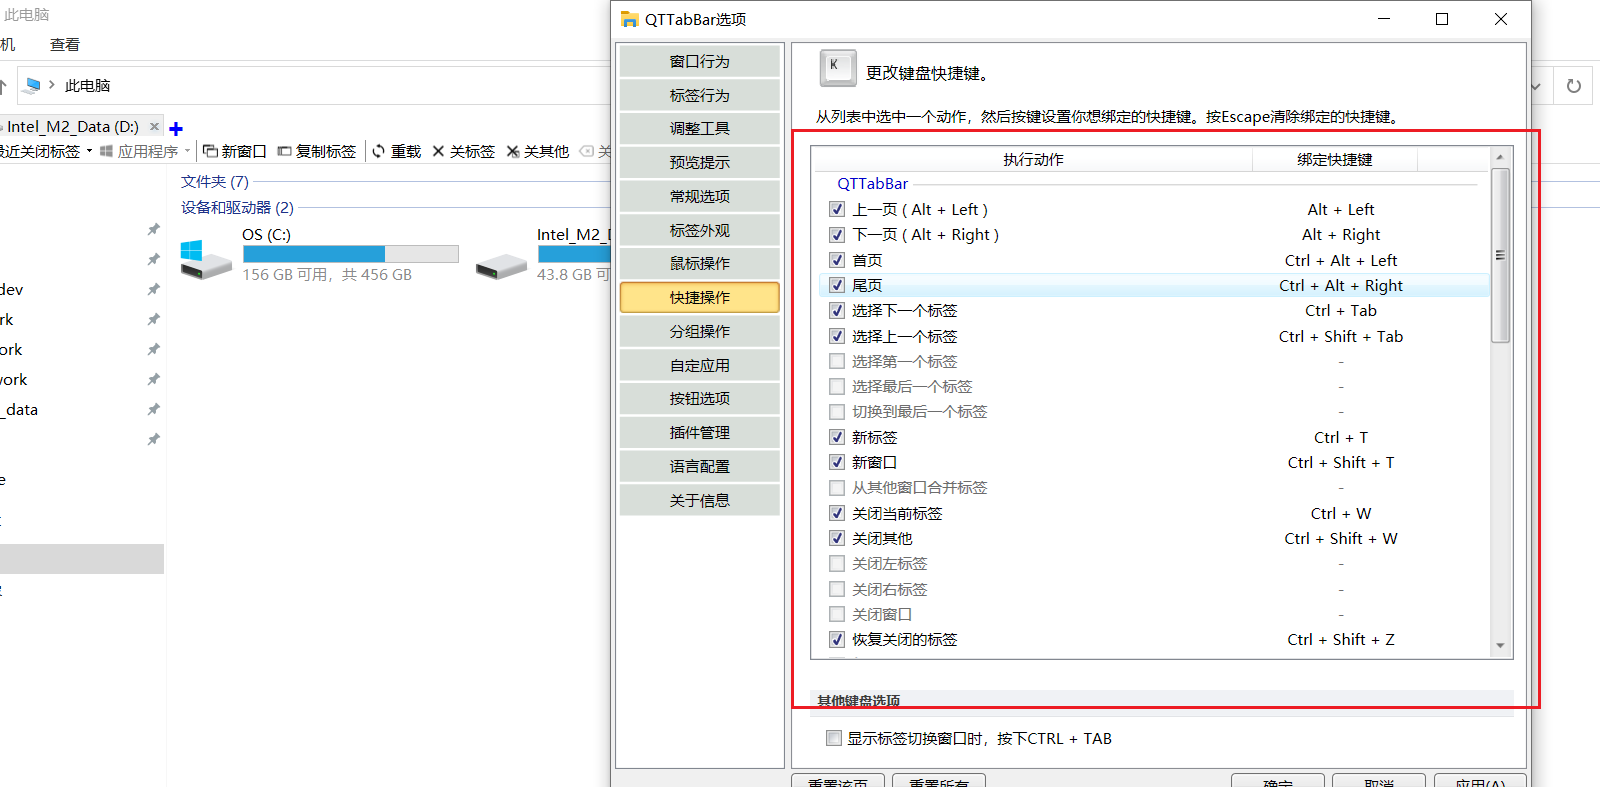This screenshot has width=1600, height=787.
Task: Open the 查看 ribbon tab in Explorer
Action: pyautogui.click(x=65, y=44)
